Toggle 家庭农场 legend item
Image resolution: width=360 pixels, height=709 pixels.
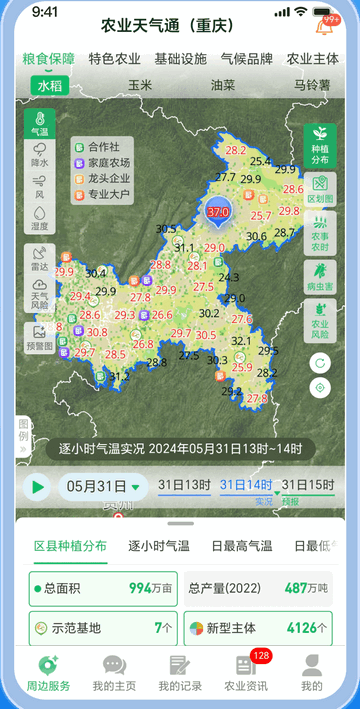pos(103,163)
